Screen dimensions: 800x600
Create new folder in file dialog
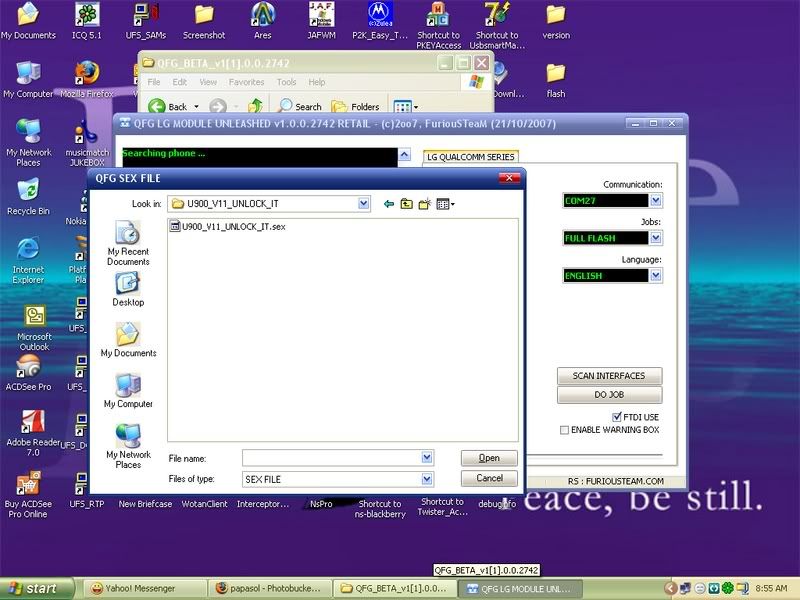point(424,204)
